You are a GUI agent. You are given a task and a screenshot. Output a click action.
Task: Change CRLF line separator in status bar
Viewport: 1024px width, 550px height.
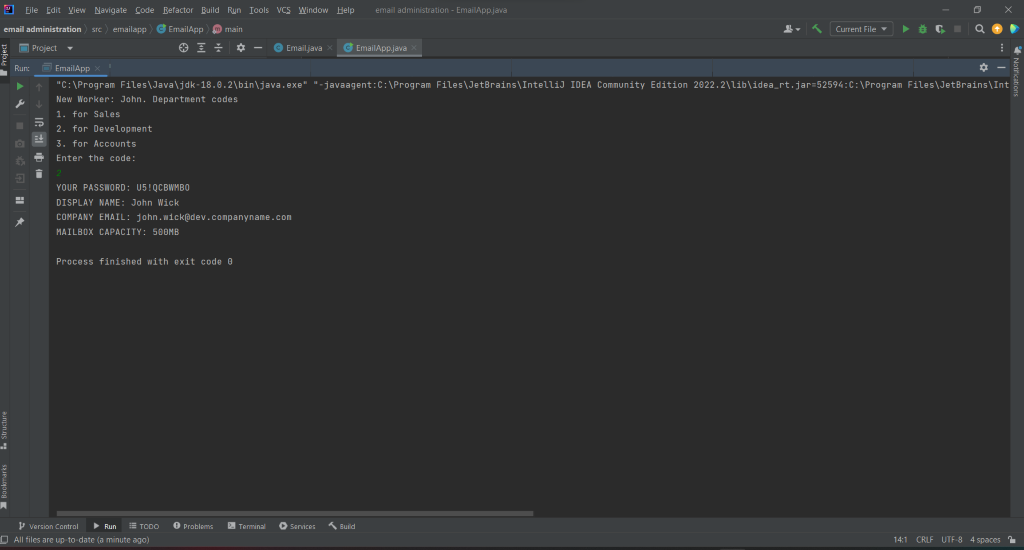click(924, 540)
